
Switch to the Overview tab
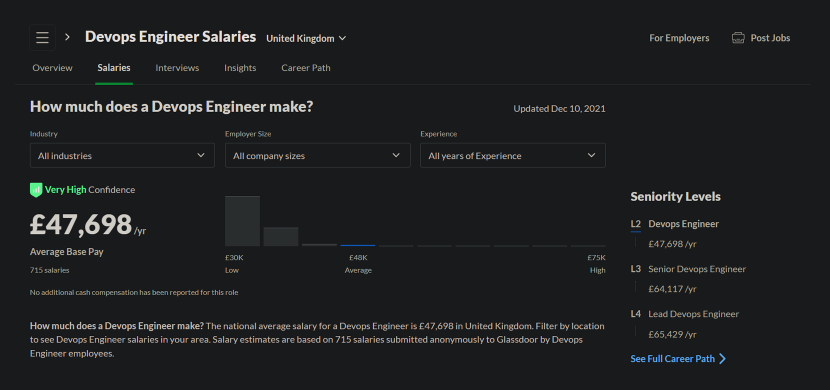pyautogui.click(x=52, y=68)
